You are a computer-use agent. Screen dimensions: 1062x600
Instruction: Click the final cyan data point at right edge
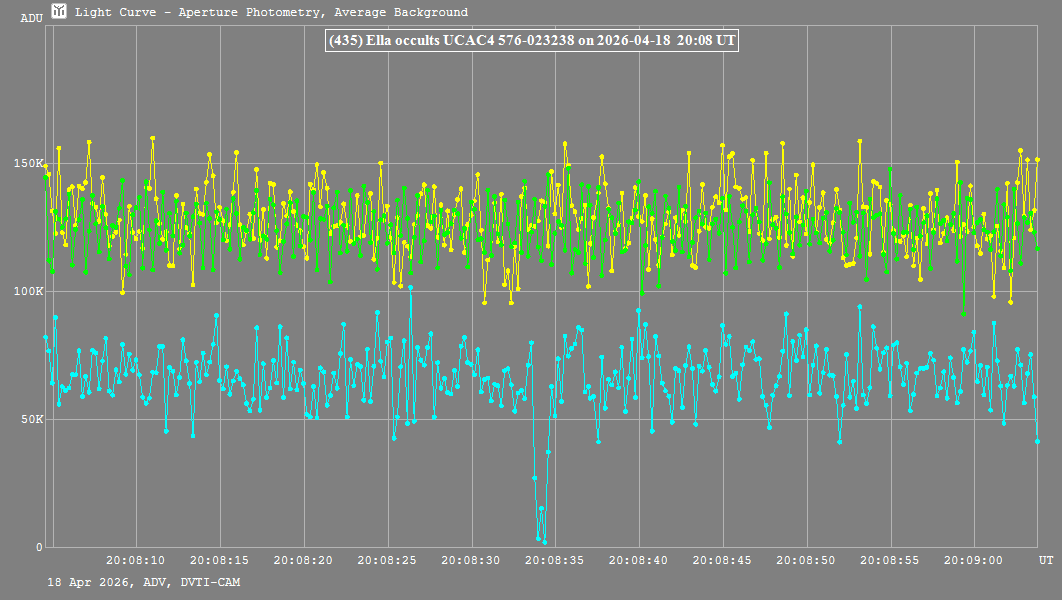(x=1037, y=441)
